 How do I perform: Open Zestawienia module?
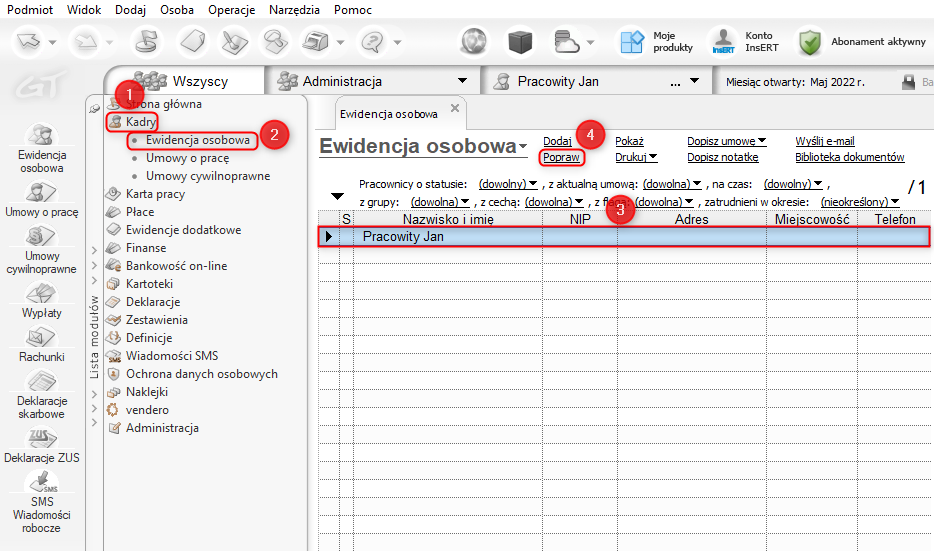point(157,320)
